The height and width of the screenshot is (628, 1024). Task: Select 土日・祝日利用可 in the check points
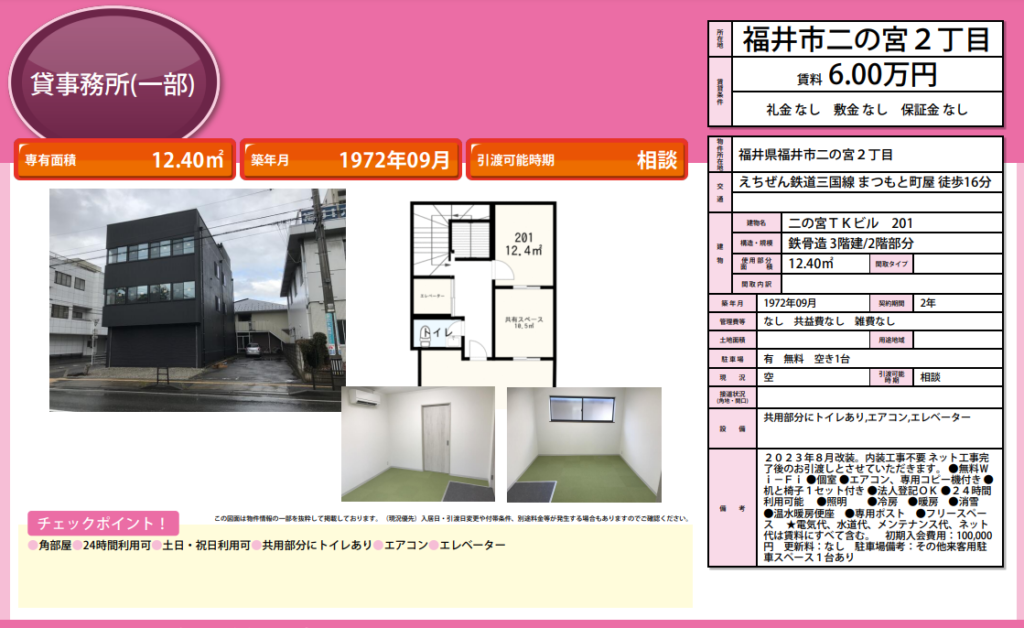(x=206, y=545)
